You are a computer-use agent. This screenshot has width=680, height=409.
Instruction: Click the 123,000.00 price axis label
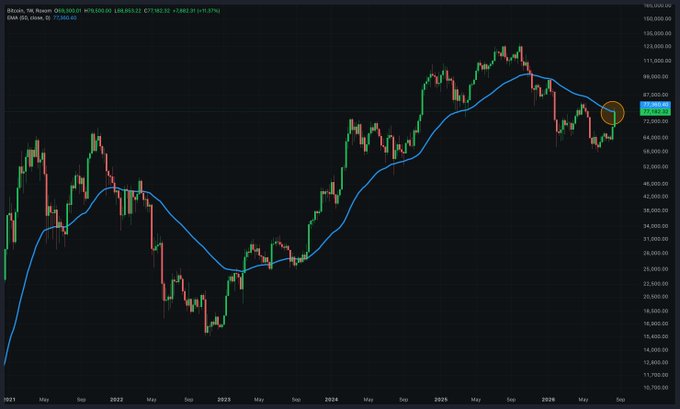click(x=657, y=46)
